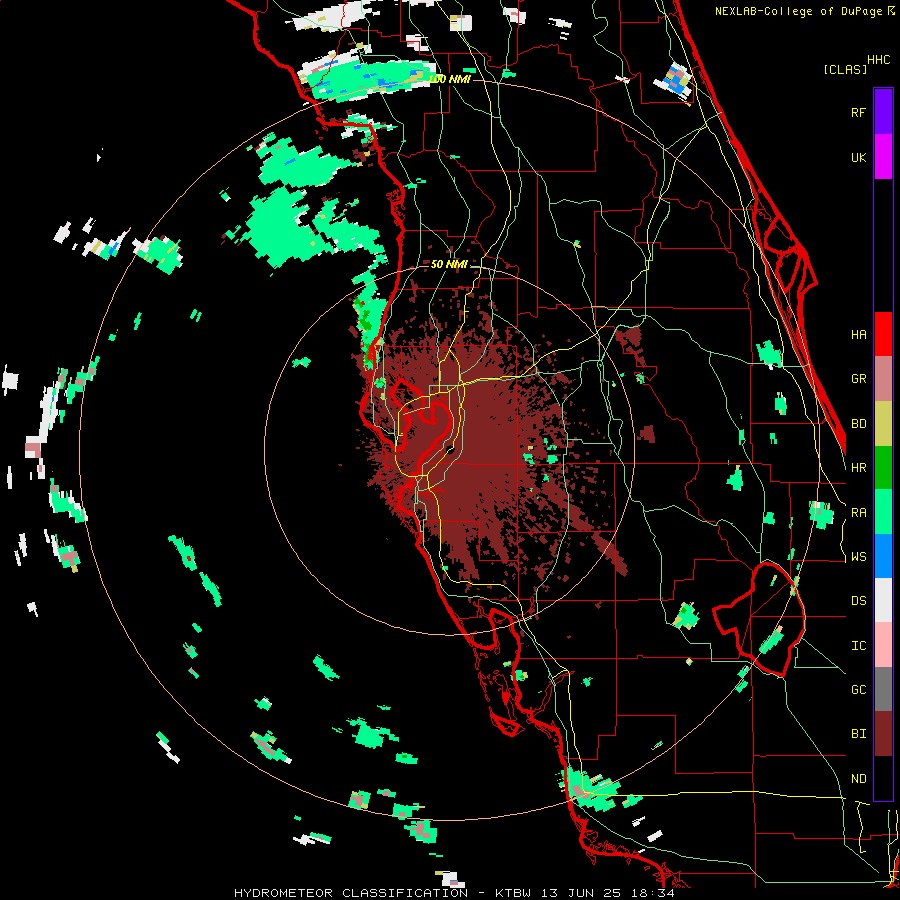Click the 'IC' legend label
The height and width of the screenshot is (900, 900).
[x=858, y=645]
